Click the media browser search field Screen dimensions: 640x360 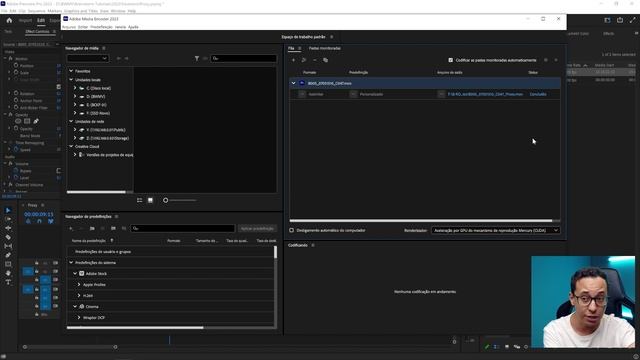[244, 58]
